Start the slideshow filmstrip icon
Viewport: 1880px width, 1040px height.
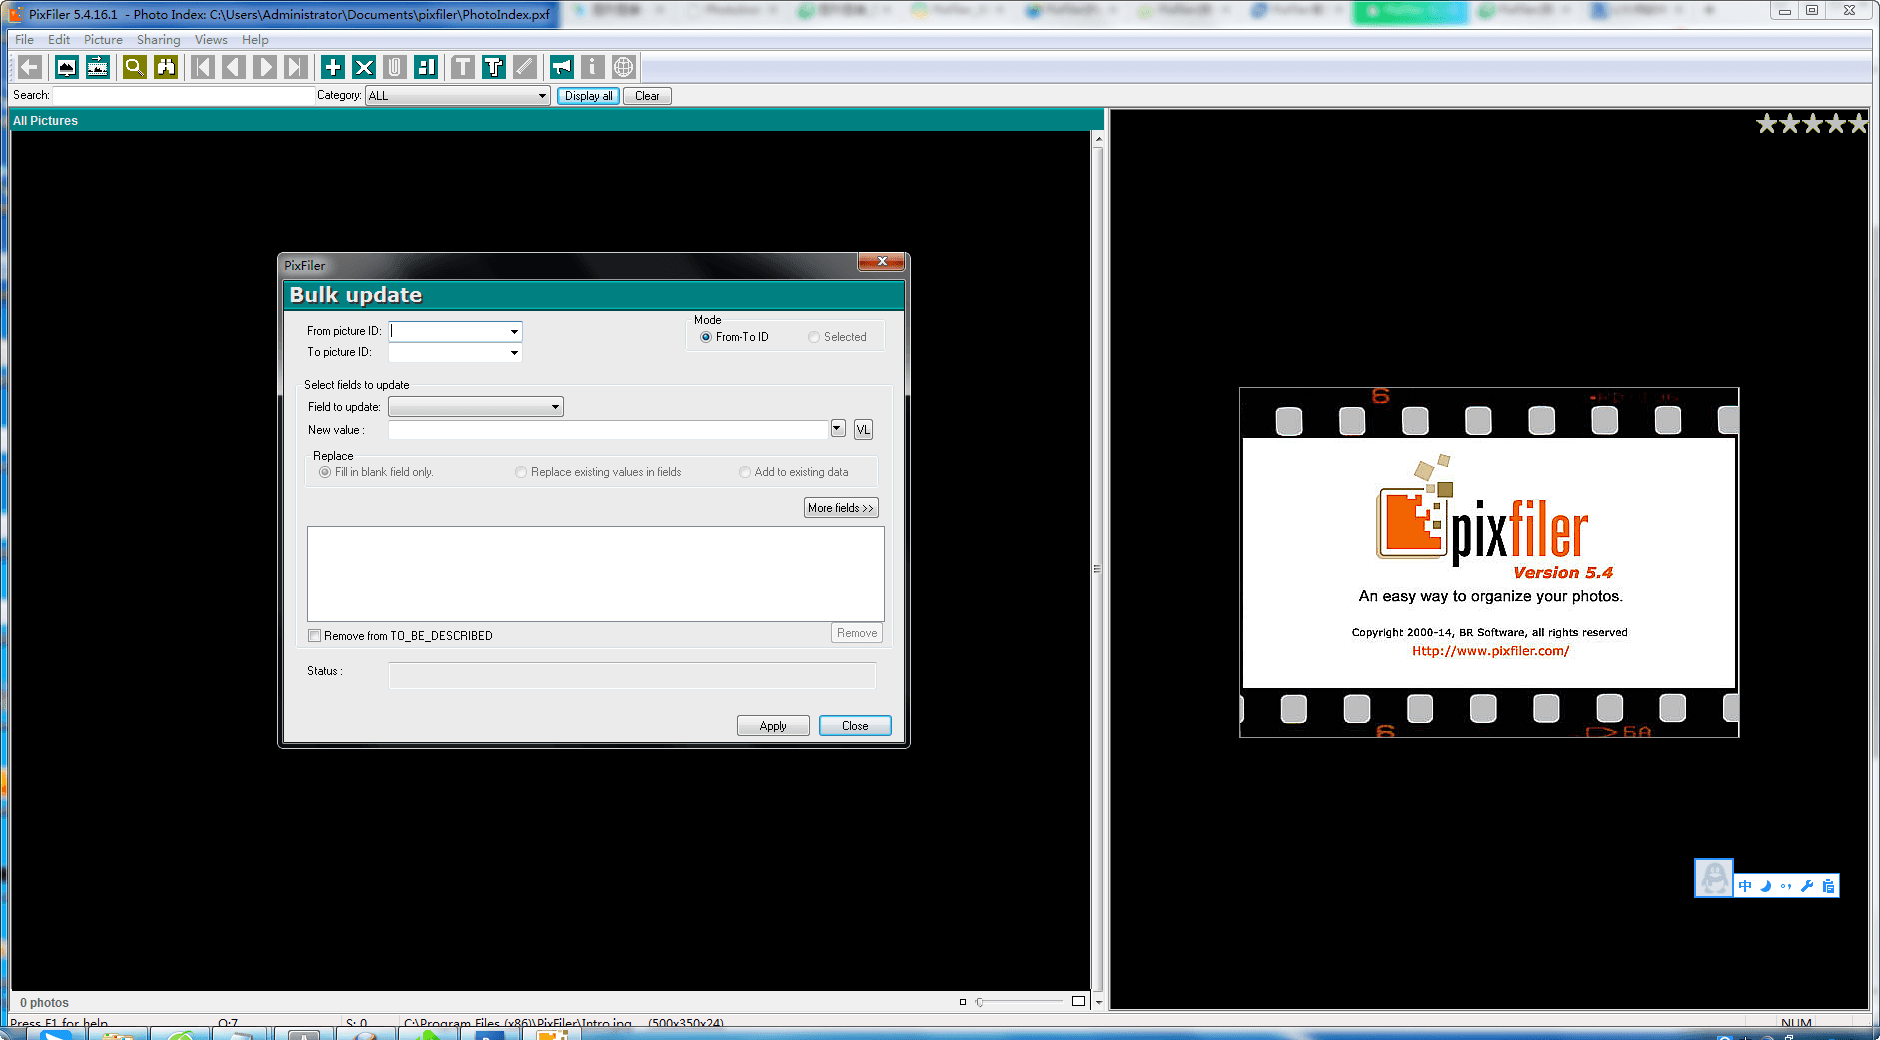point(98,67)
